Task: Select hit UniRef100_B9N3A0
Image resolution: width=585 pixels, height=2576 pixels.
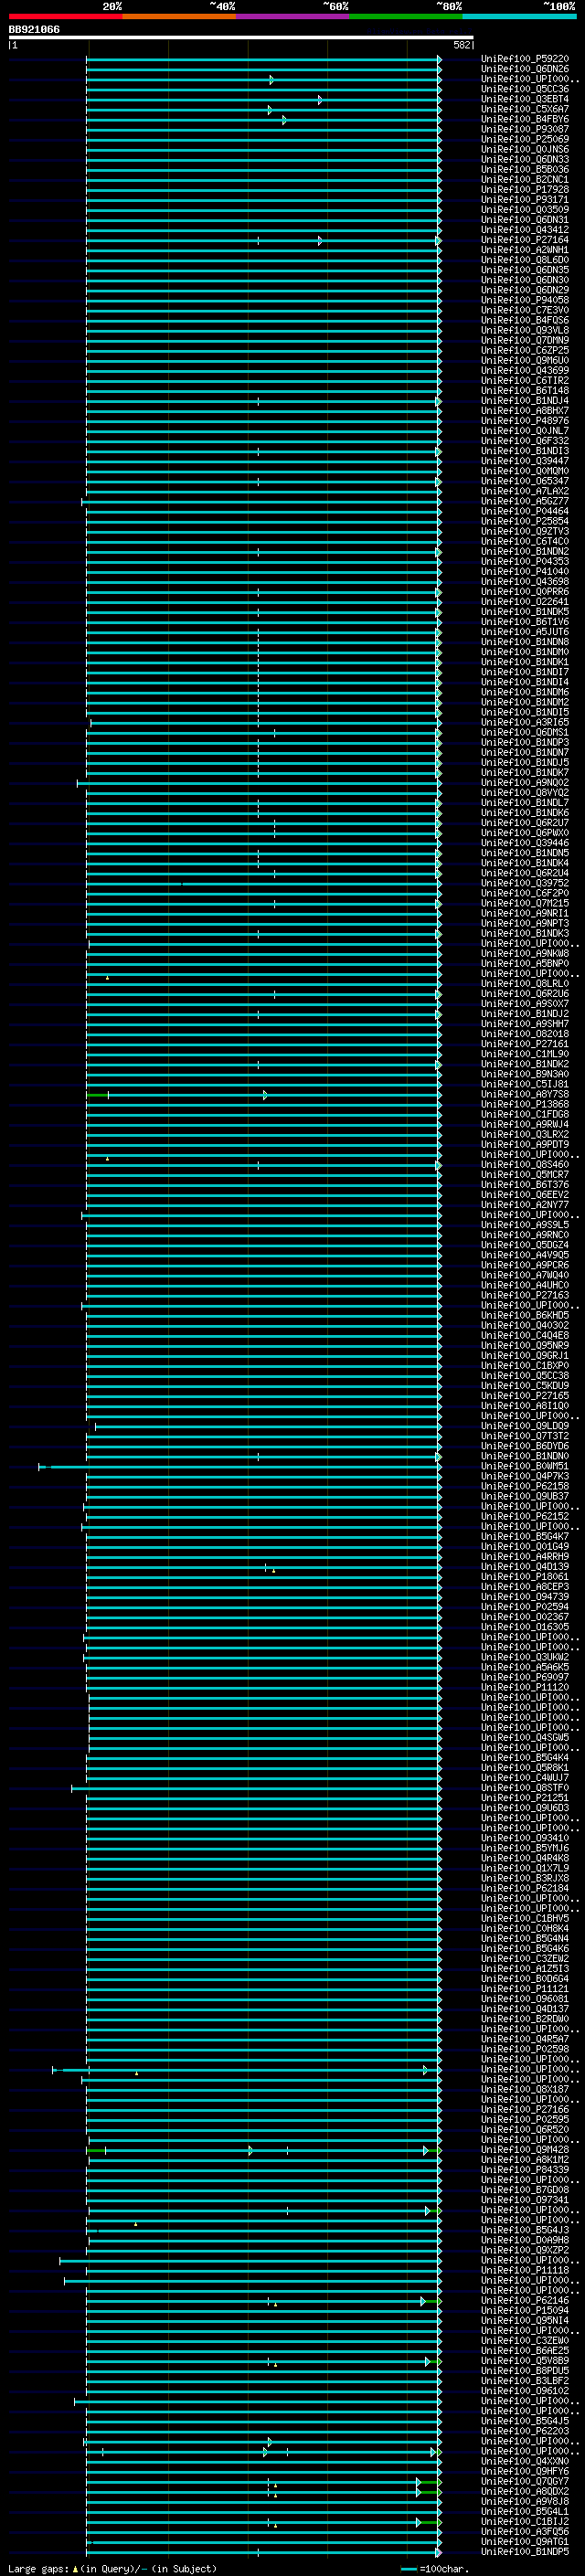Action: [525, 1074]
